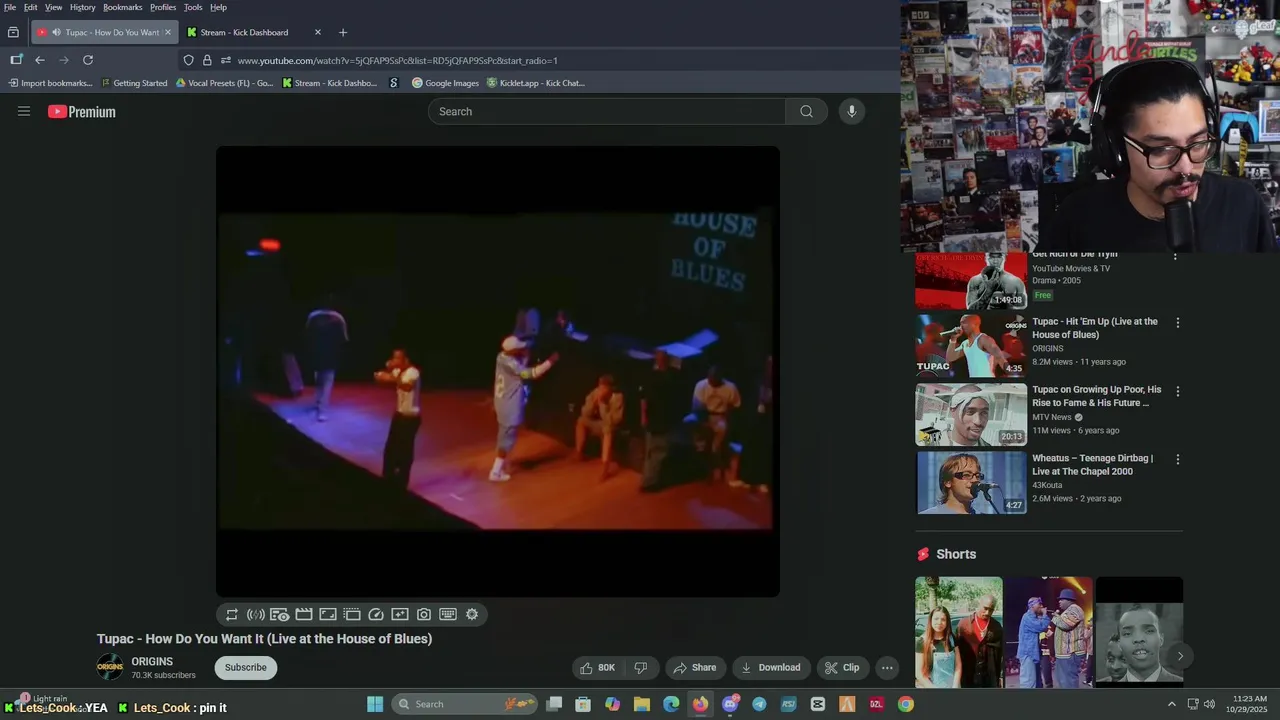Open File Explorer from the taskbar
The image size is (1280, 720).
coord(642,704)
